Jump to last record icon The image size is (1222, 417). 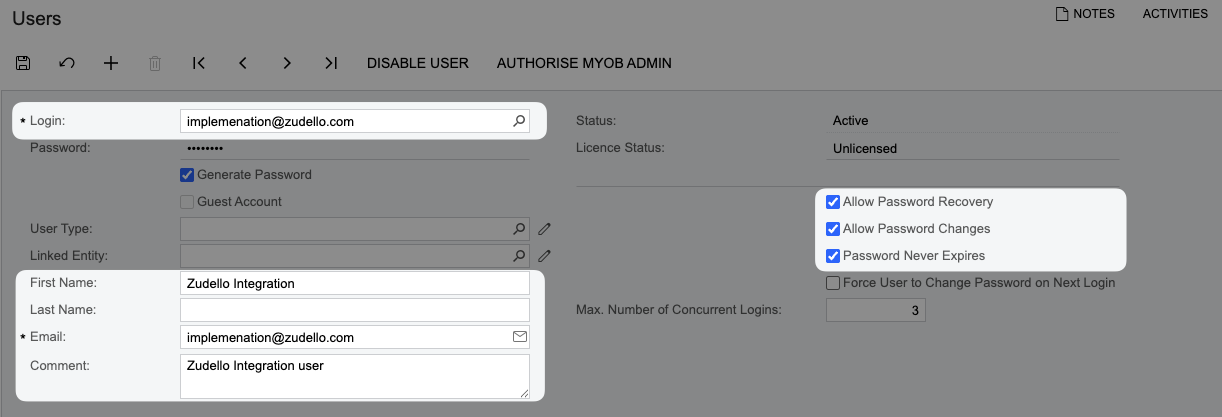[x=331, y=63]
